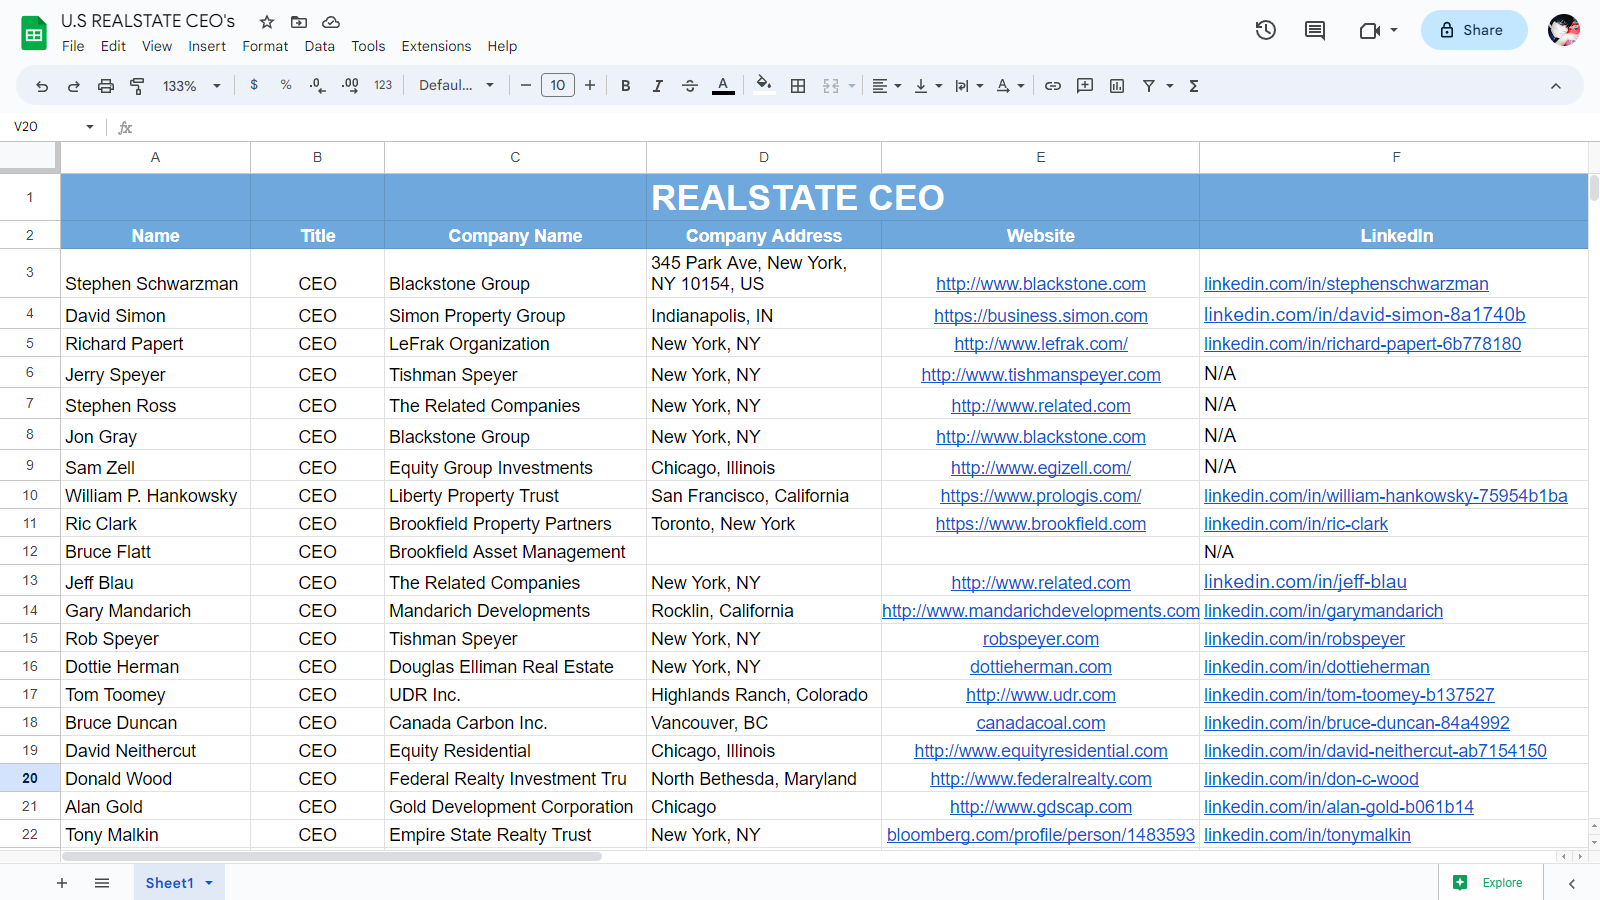Open the Help menu
The width and height of the screenshot is (1600, 900).
click(x=502, y=46)
